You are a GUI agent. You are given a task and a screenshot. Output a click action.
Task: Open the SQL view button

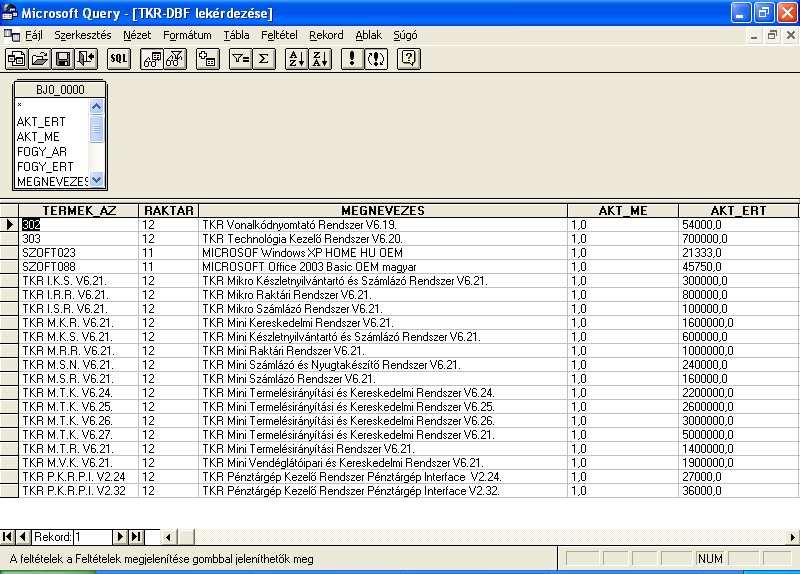[x=119, y=59]
